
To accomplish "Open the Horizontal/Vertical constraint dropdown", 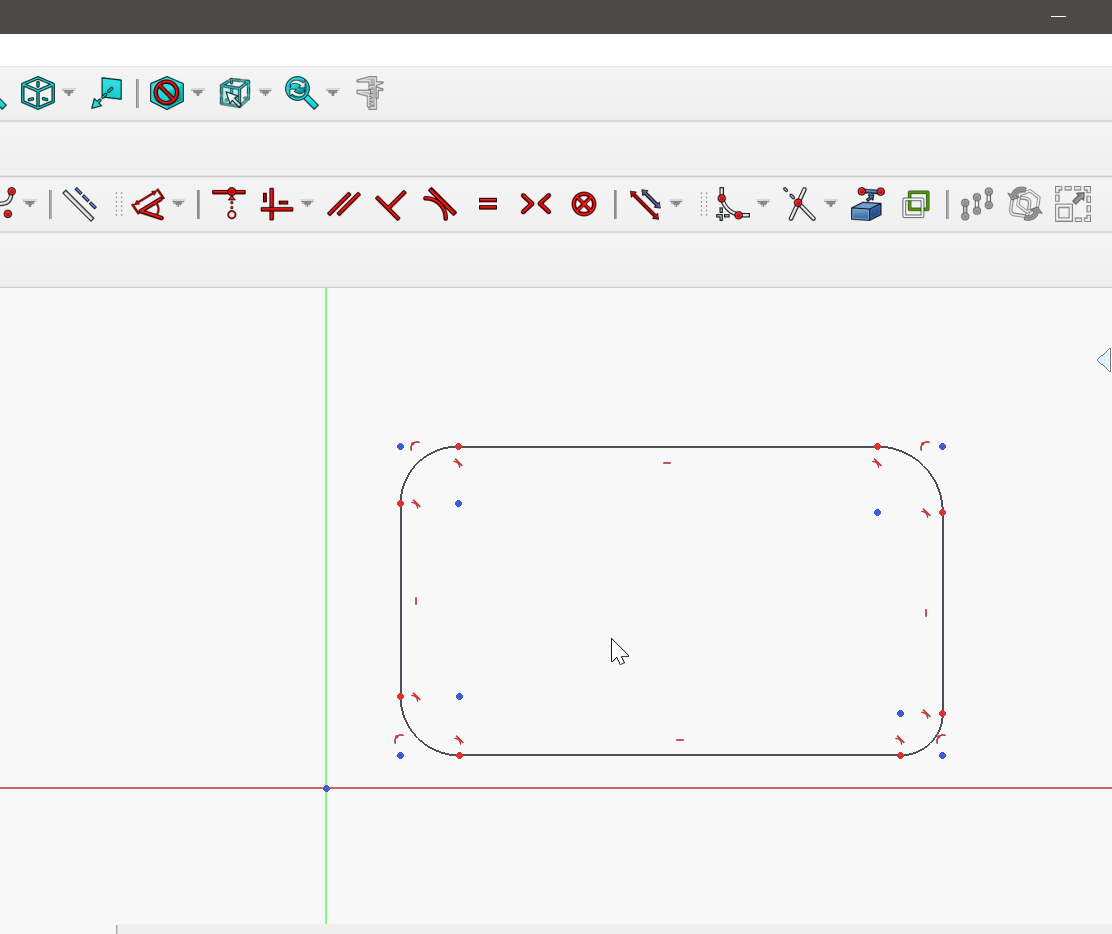I will (307, 204).
